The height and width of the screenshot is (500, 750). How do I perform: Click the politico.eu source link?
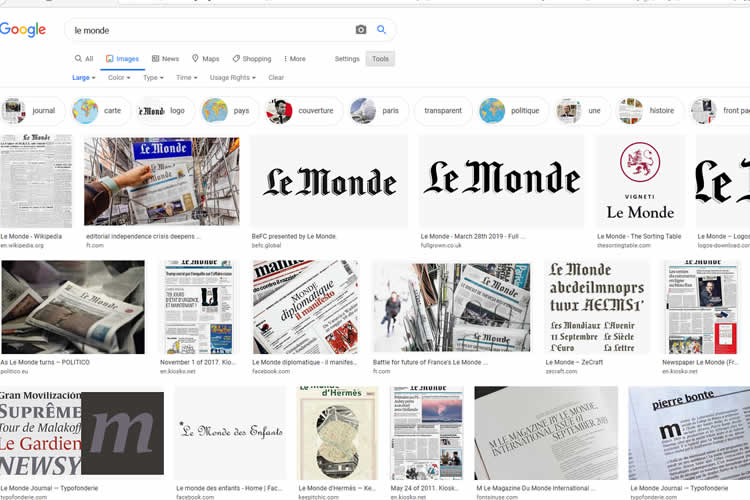tap(14, 371)
